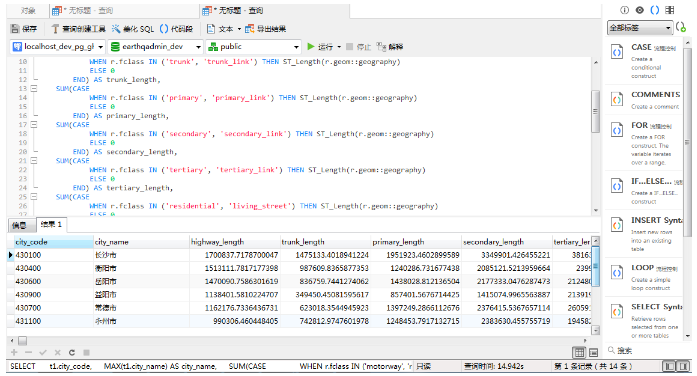697x376 pixels.
Task: Select the COMMENTS snippet
Action: [x=644, y=100]
